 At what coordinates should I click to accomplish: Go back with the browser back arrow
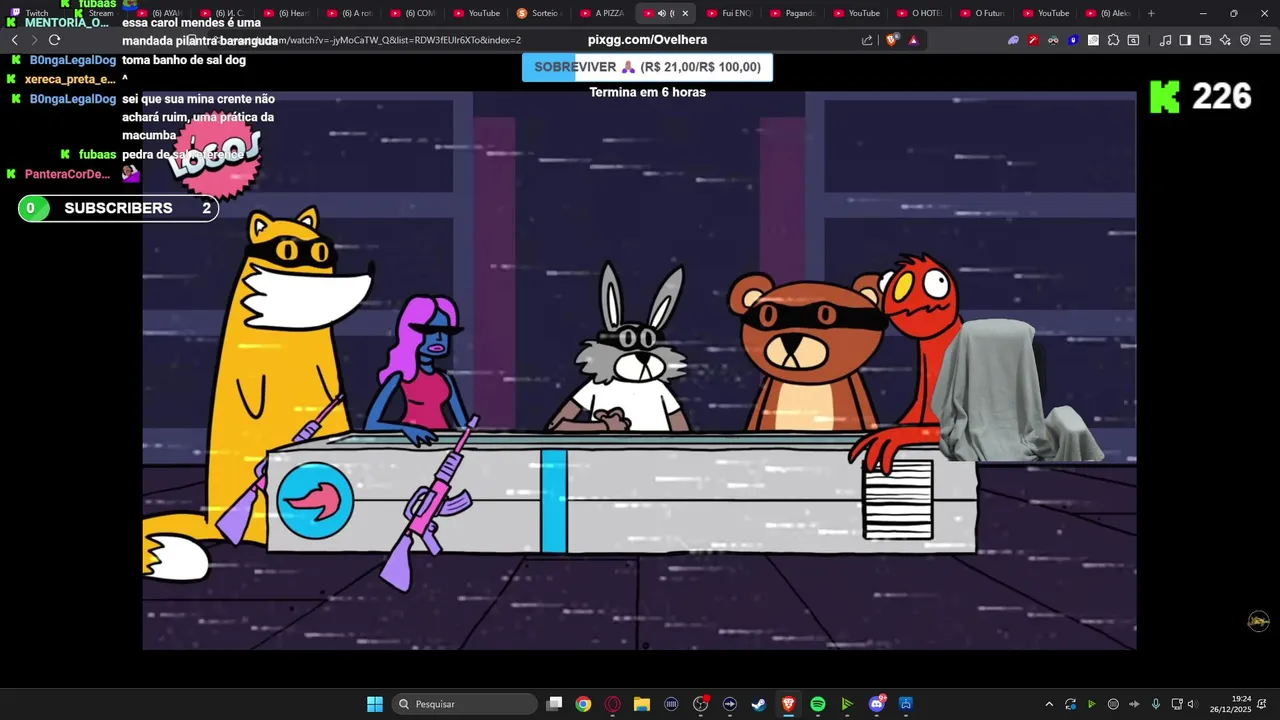tap(14, 40)
